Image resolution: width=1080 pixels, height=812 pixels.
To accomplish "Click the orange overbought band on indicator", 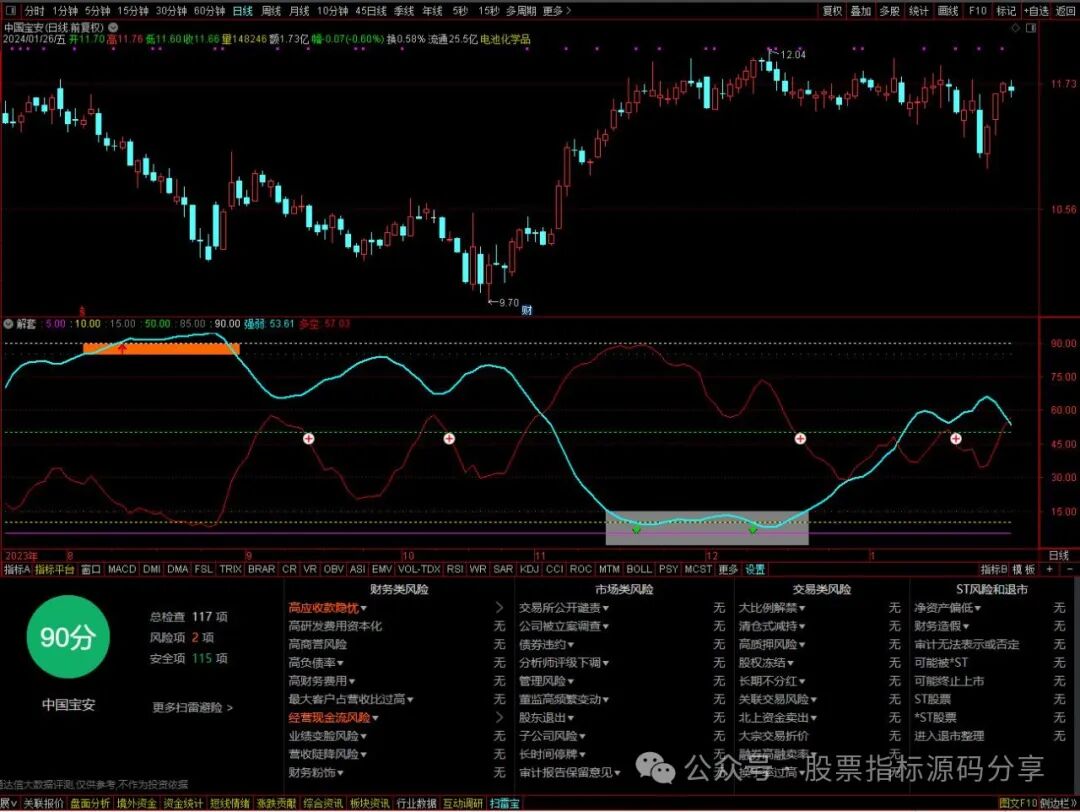I will click(x=161, y=348).
